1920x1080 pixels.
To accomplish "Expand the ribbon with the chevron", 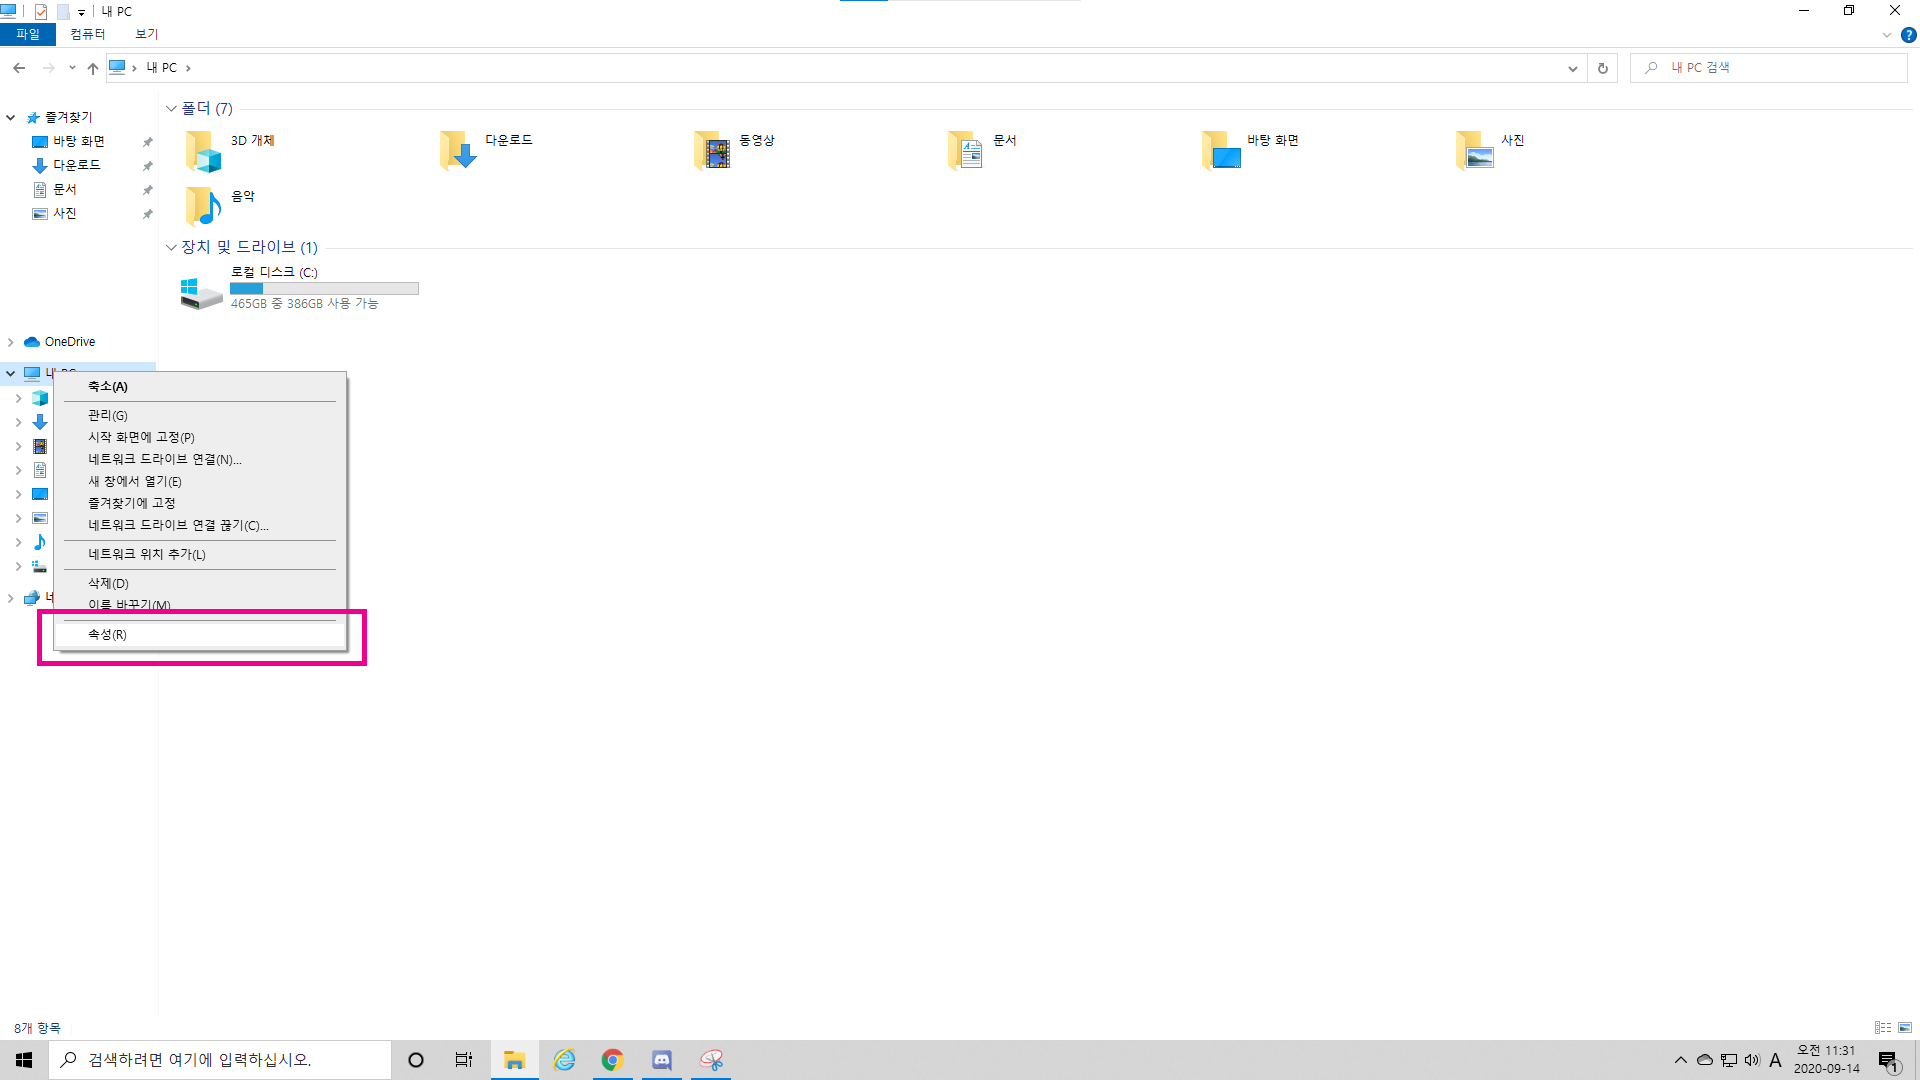I will point(1887,35).
